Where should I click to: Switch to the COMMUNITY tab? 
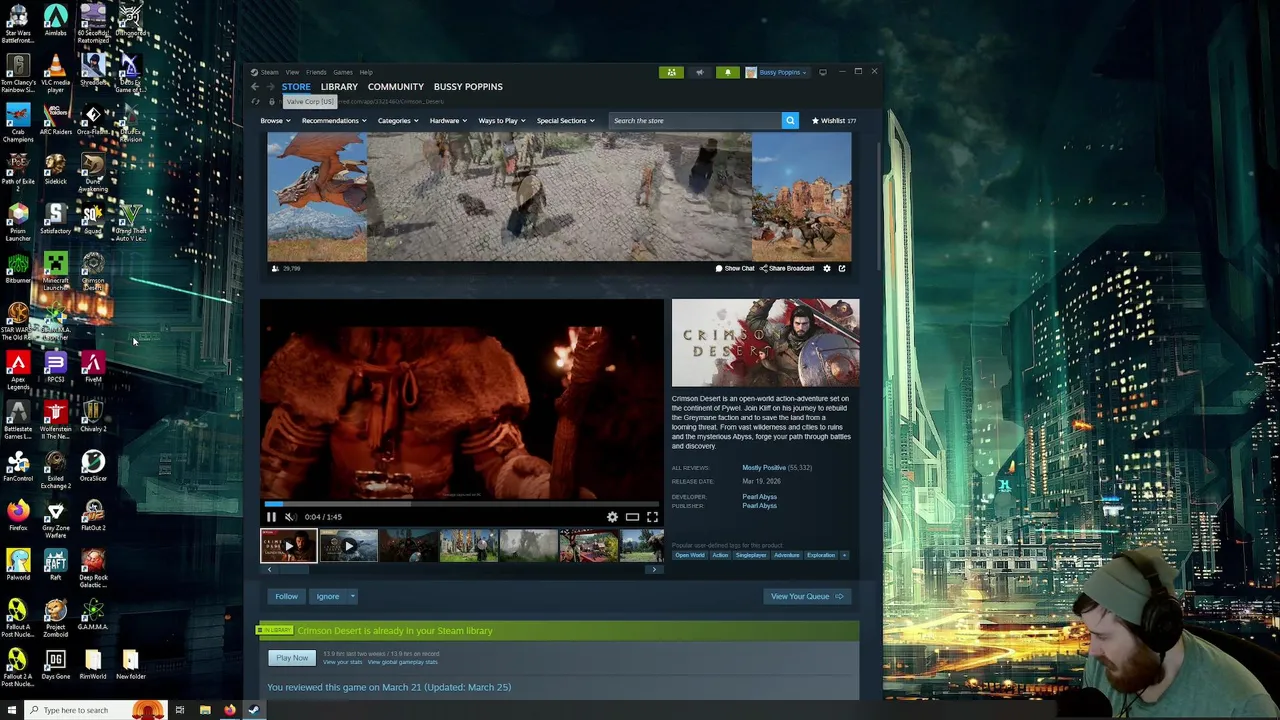[395, 87]
